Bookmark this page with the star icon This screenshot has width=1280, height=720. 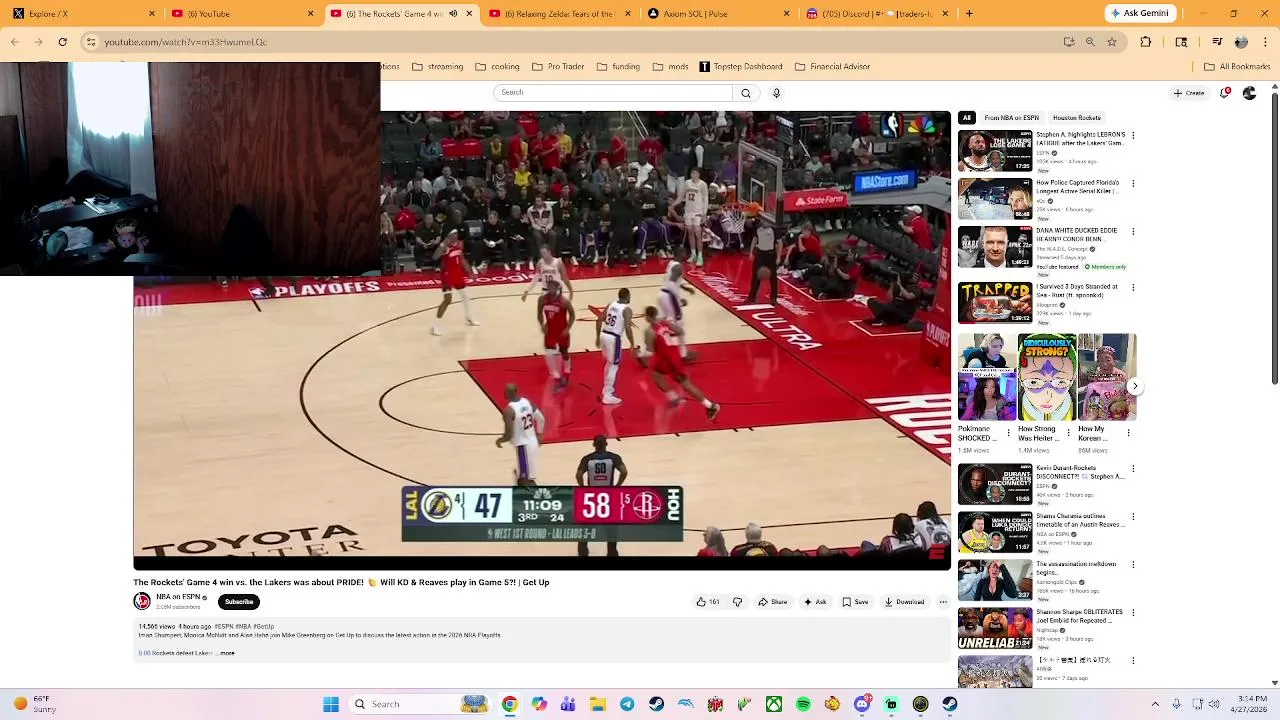coord(1111,42)
